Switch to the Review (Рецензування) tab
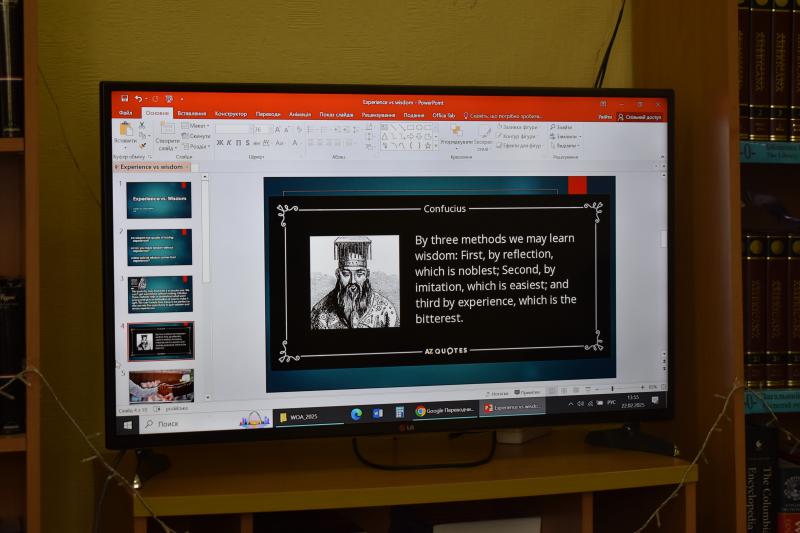 (379, 115)
